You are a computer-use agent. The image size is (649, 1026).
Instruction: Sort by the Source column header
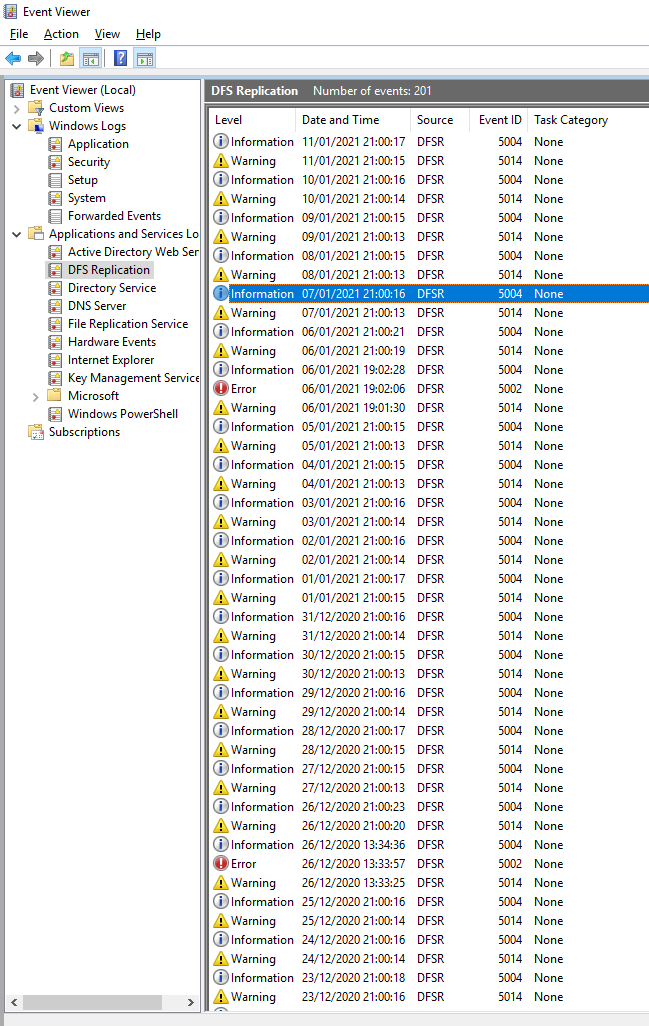pyautogui.click(x=440, y=120)
